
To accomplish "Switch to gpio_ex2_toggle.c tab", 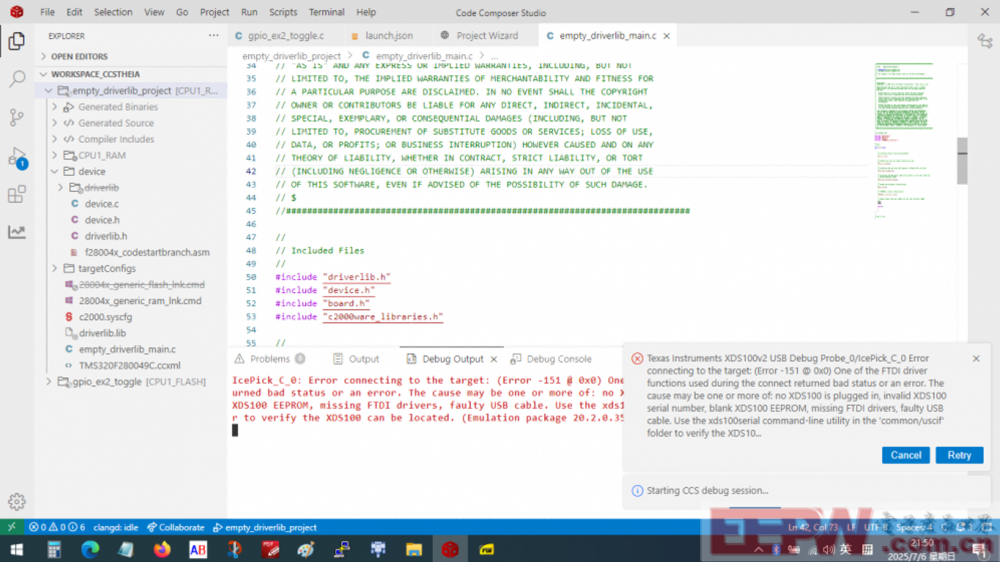I will coord(286,36).
